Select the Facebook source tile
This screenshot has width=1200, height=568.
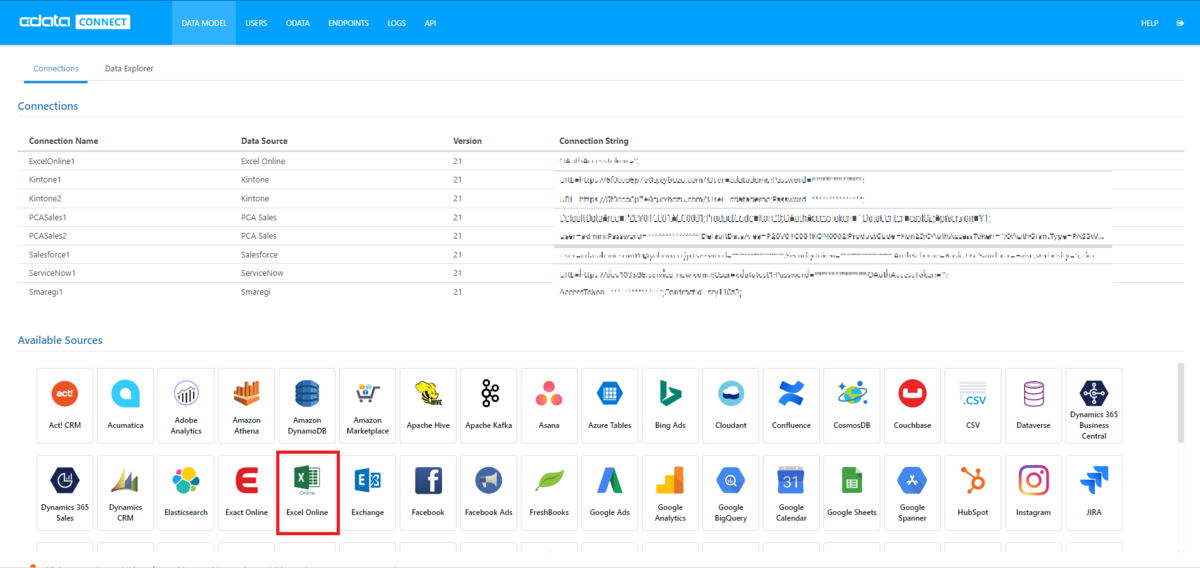coord(428,493)
